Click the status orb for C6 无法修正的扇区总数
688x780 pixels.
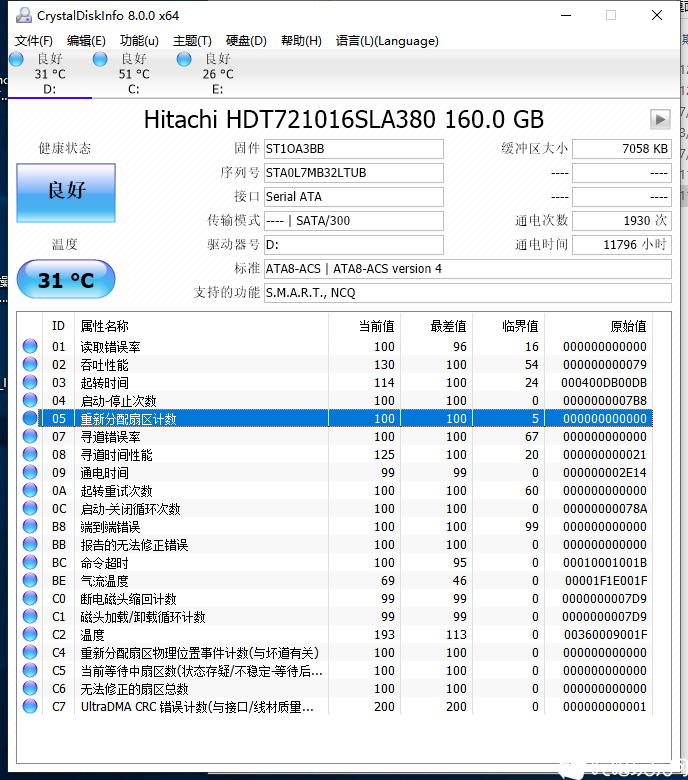[x=30, y=687]
